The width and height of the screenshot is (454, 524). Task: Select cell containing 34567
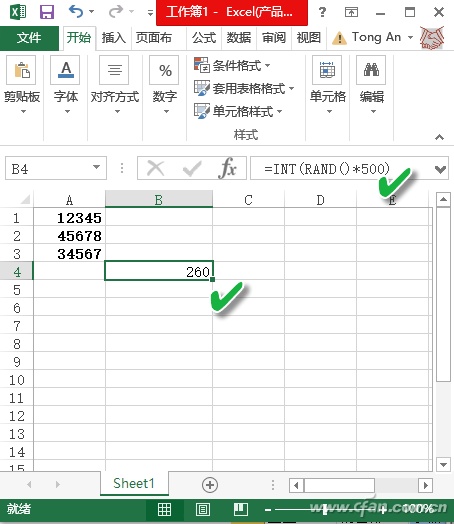(x=69, y=254)
